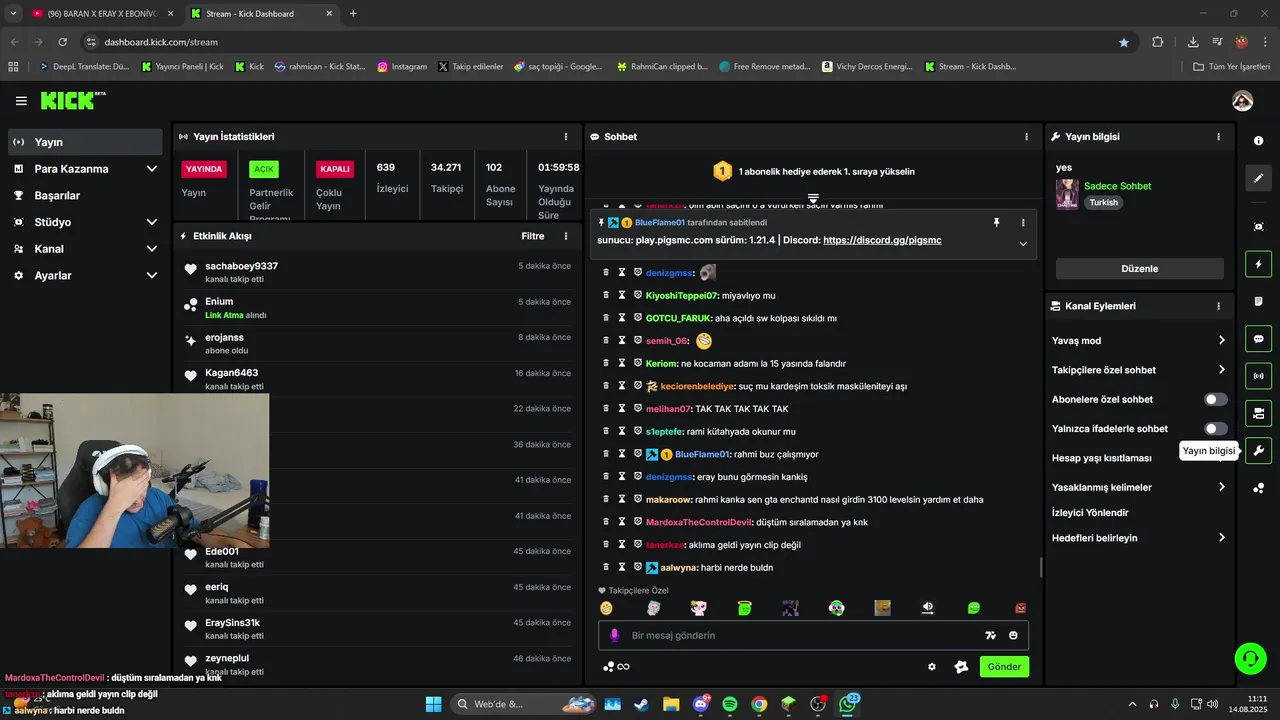
Task: Open Yayın bilgisi panel three-dot menu
Action: click(x=1218, y=137)
